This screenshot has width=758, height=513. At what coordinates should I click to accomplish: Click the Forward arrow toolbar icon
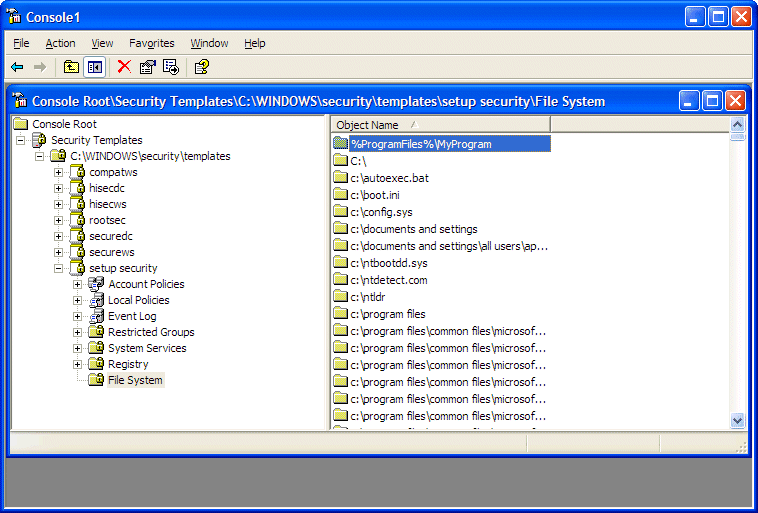tap(40, 67)
